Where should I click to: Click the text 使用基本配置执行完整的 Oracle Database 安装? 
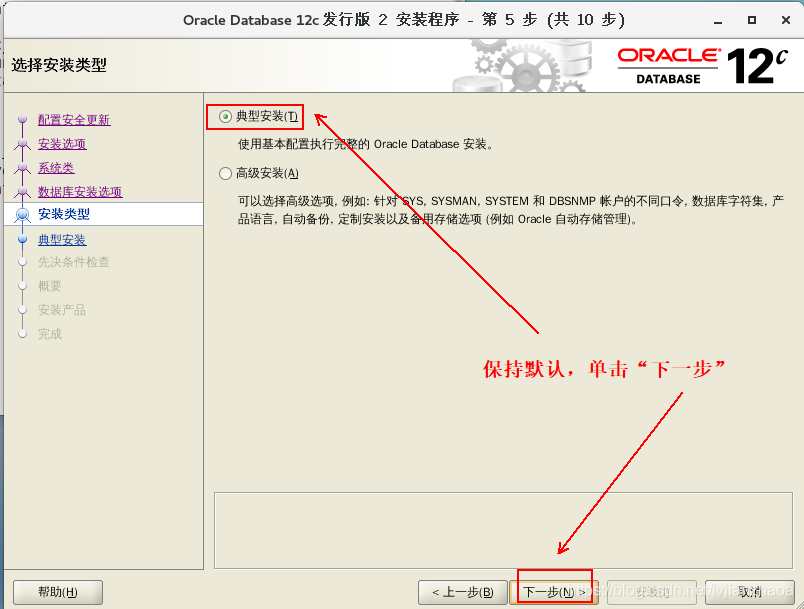pyautogui.click(x=365, y=144)
